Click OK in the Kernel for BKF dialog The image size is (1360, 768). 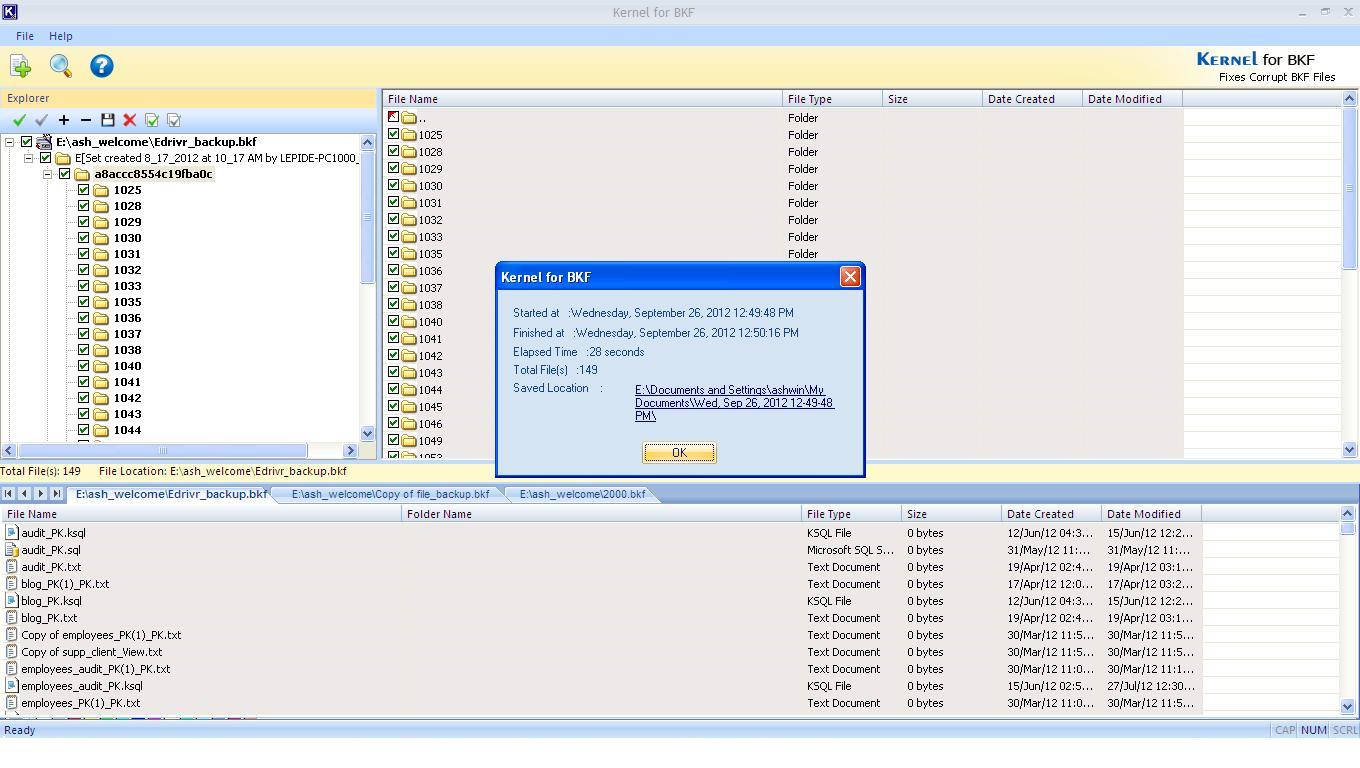pos(679,453)
